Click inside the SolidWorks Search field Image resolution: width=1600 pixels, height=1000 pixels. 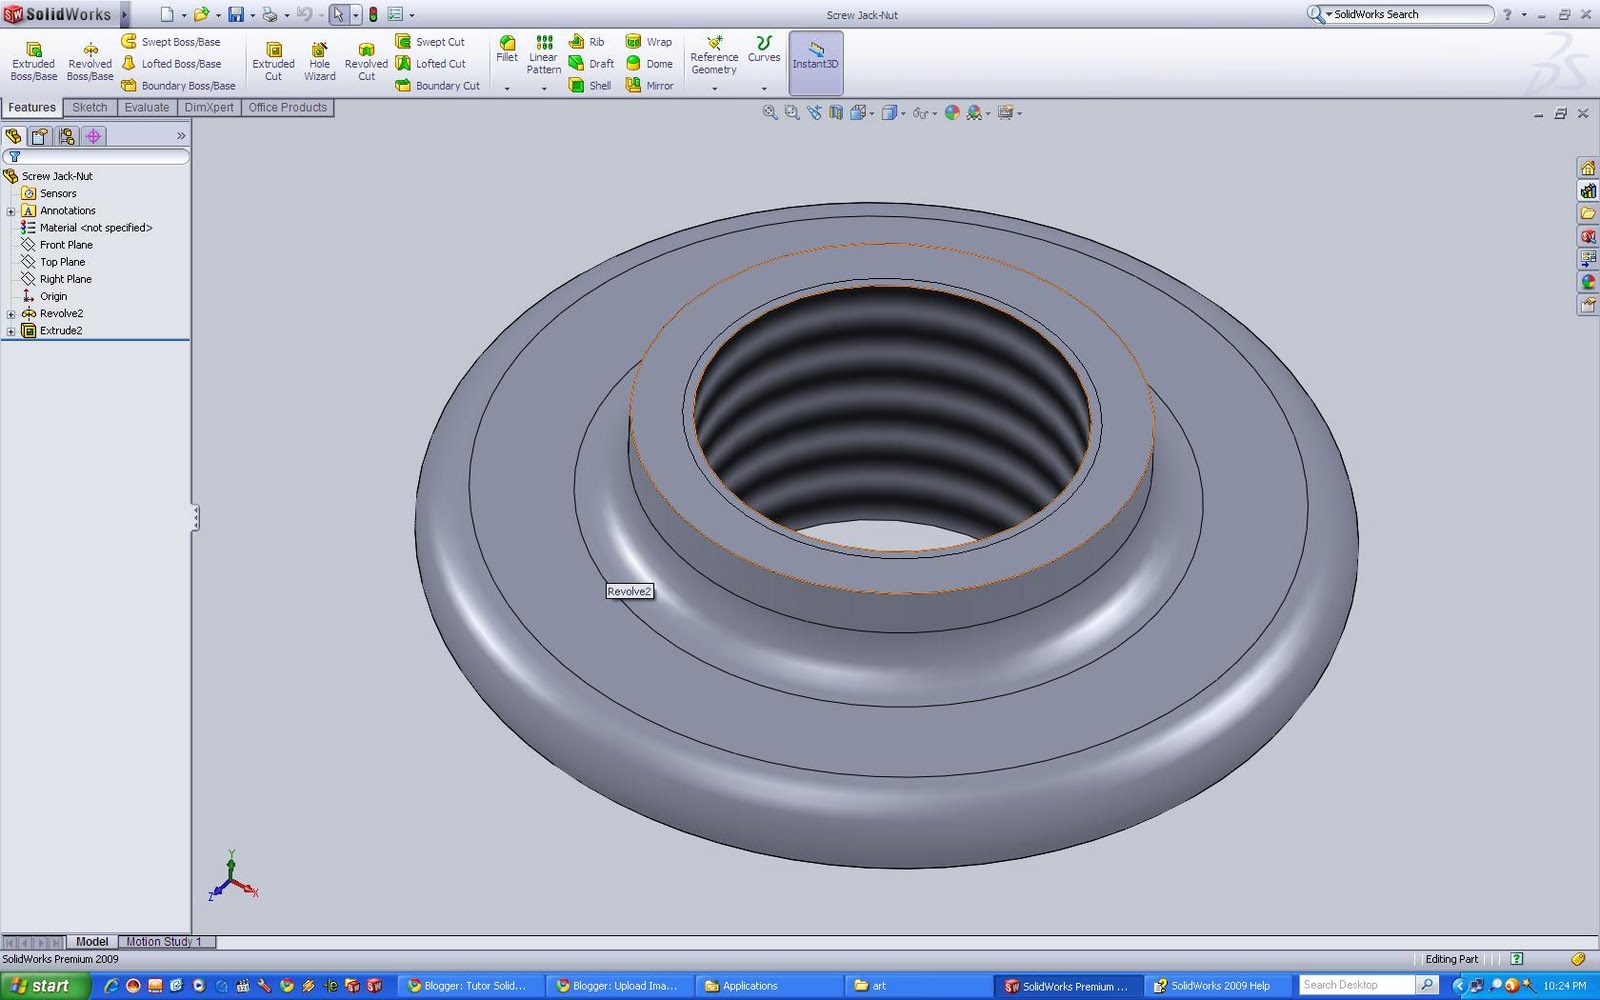point(1400,14)
